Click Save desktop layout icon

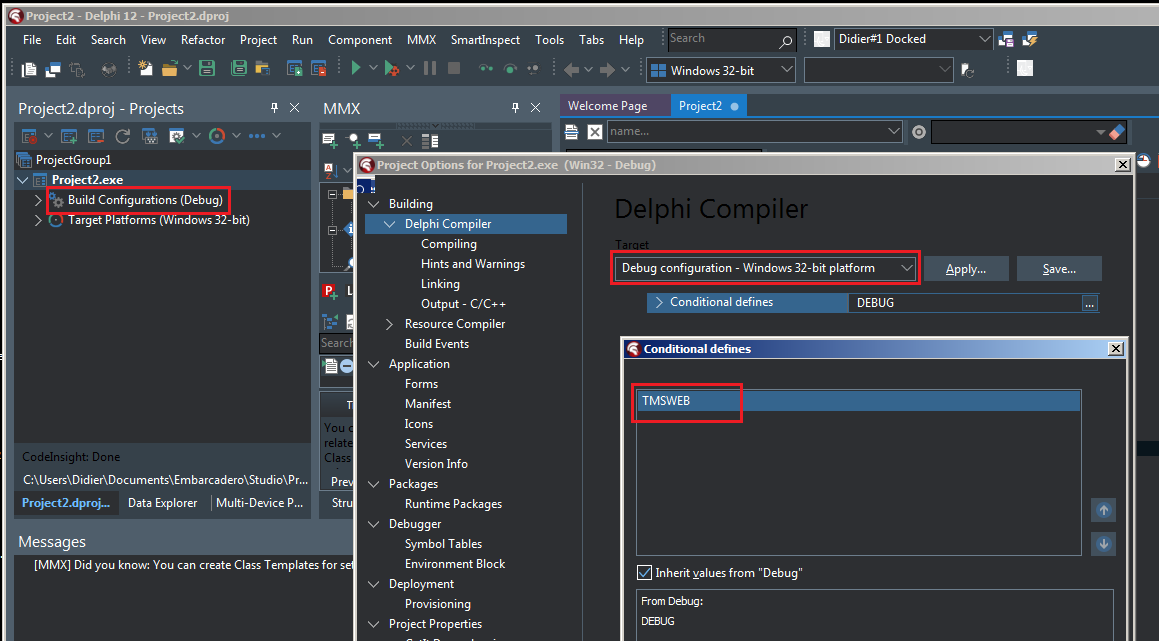click(x=1006, y=39)
